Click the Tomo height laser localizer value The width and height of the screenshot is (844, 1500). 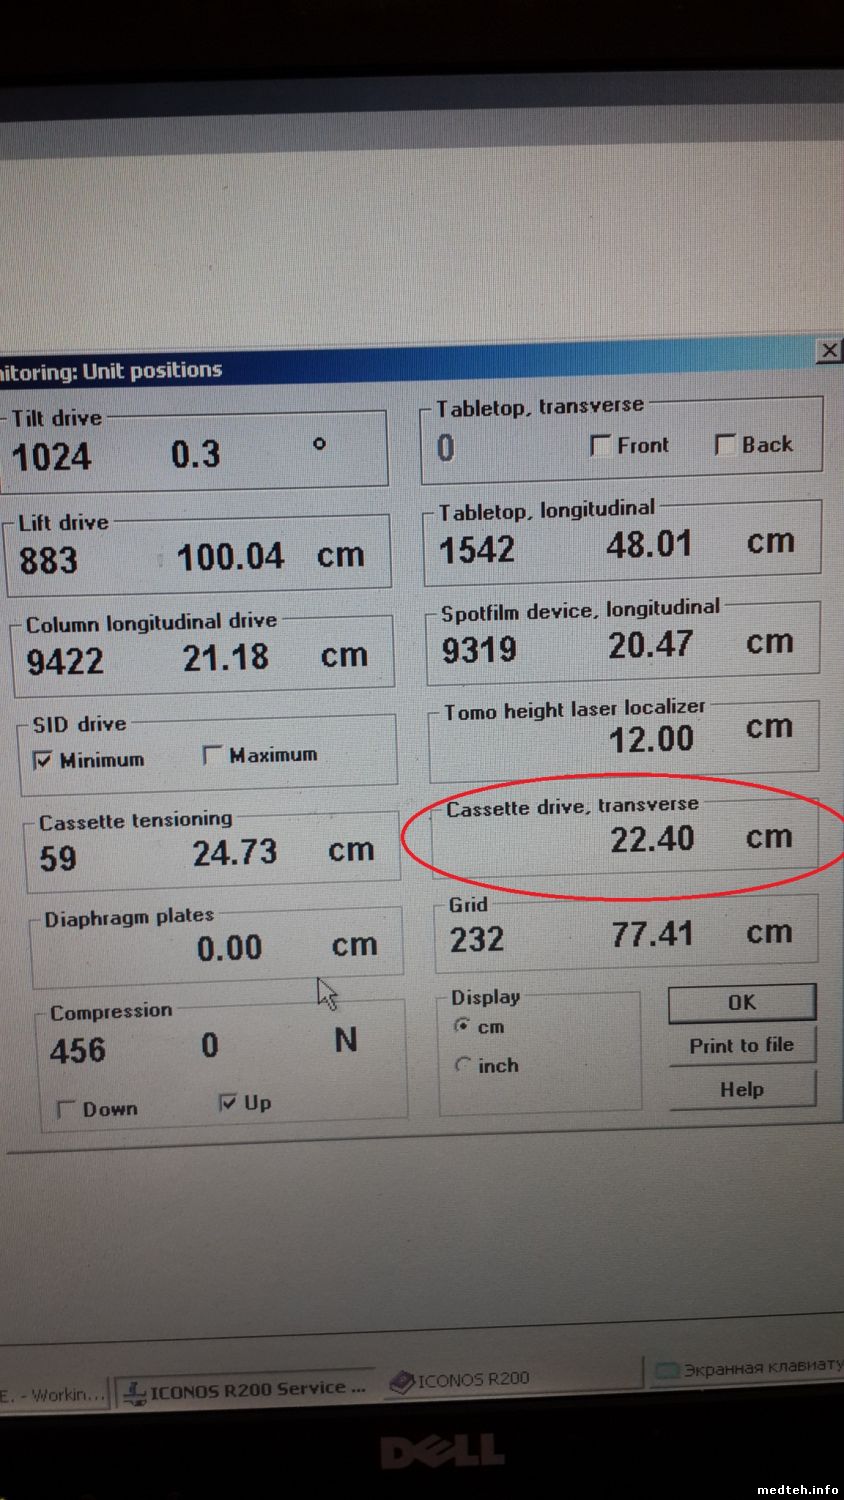(x=651, y=740)
